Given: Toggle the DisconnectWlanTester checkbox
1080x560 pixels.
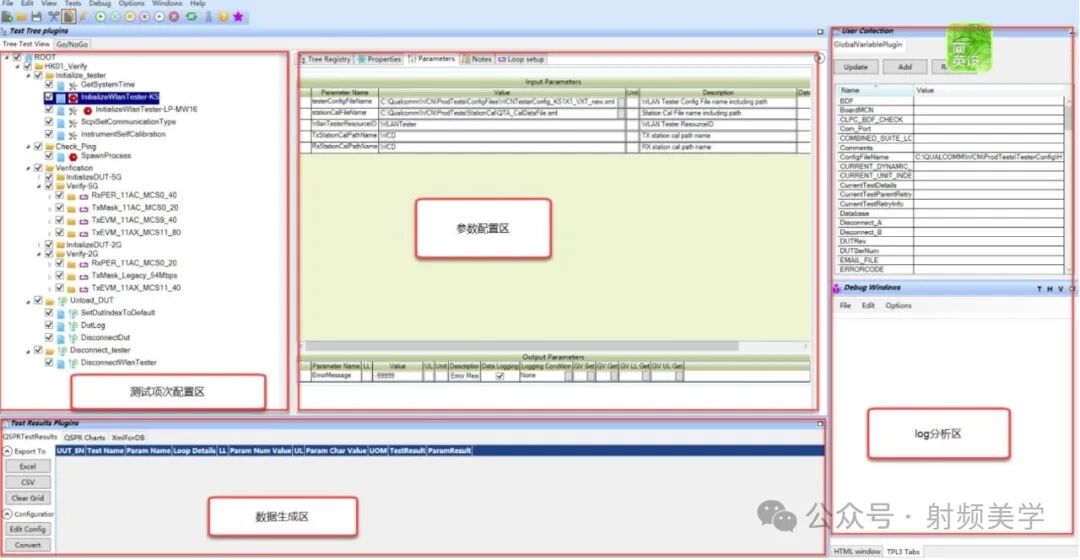Looking at the screenshot, I should 49,362.
